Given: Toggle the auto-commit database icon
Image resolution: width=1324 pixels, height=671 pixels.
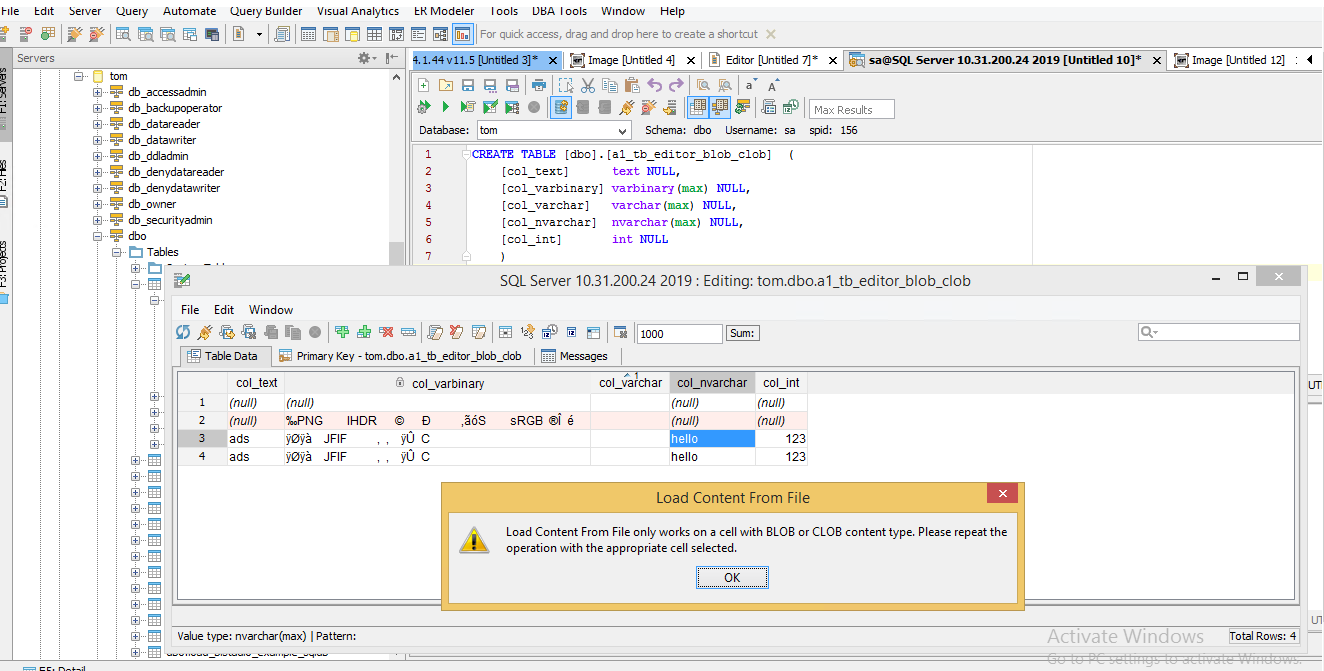Looking at the screenshot, I should pyautogui.click(x=561, y=107).
